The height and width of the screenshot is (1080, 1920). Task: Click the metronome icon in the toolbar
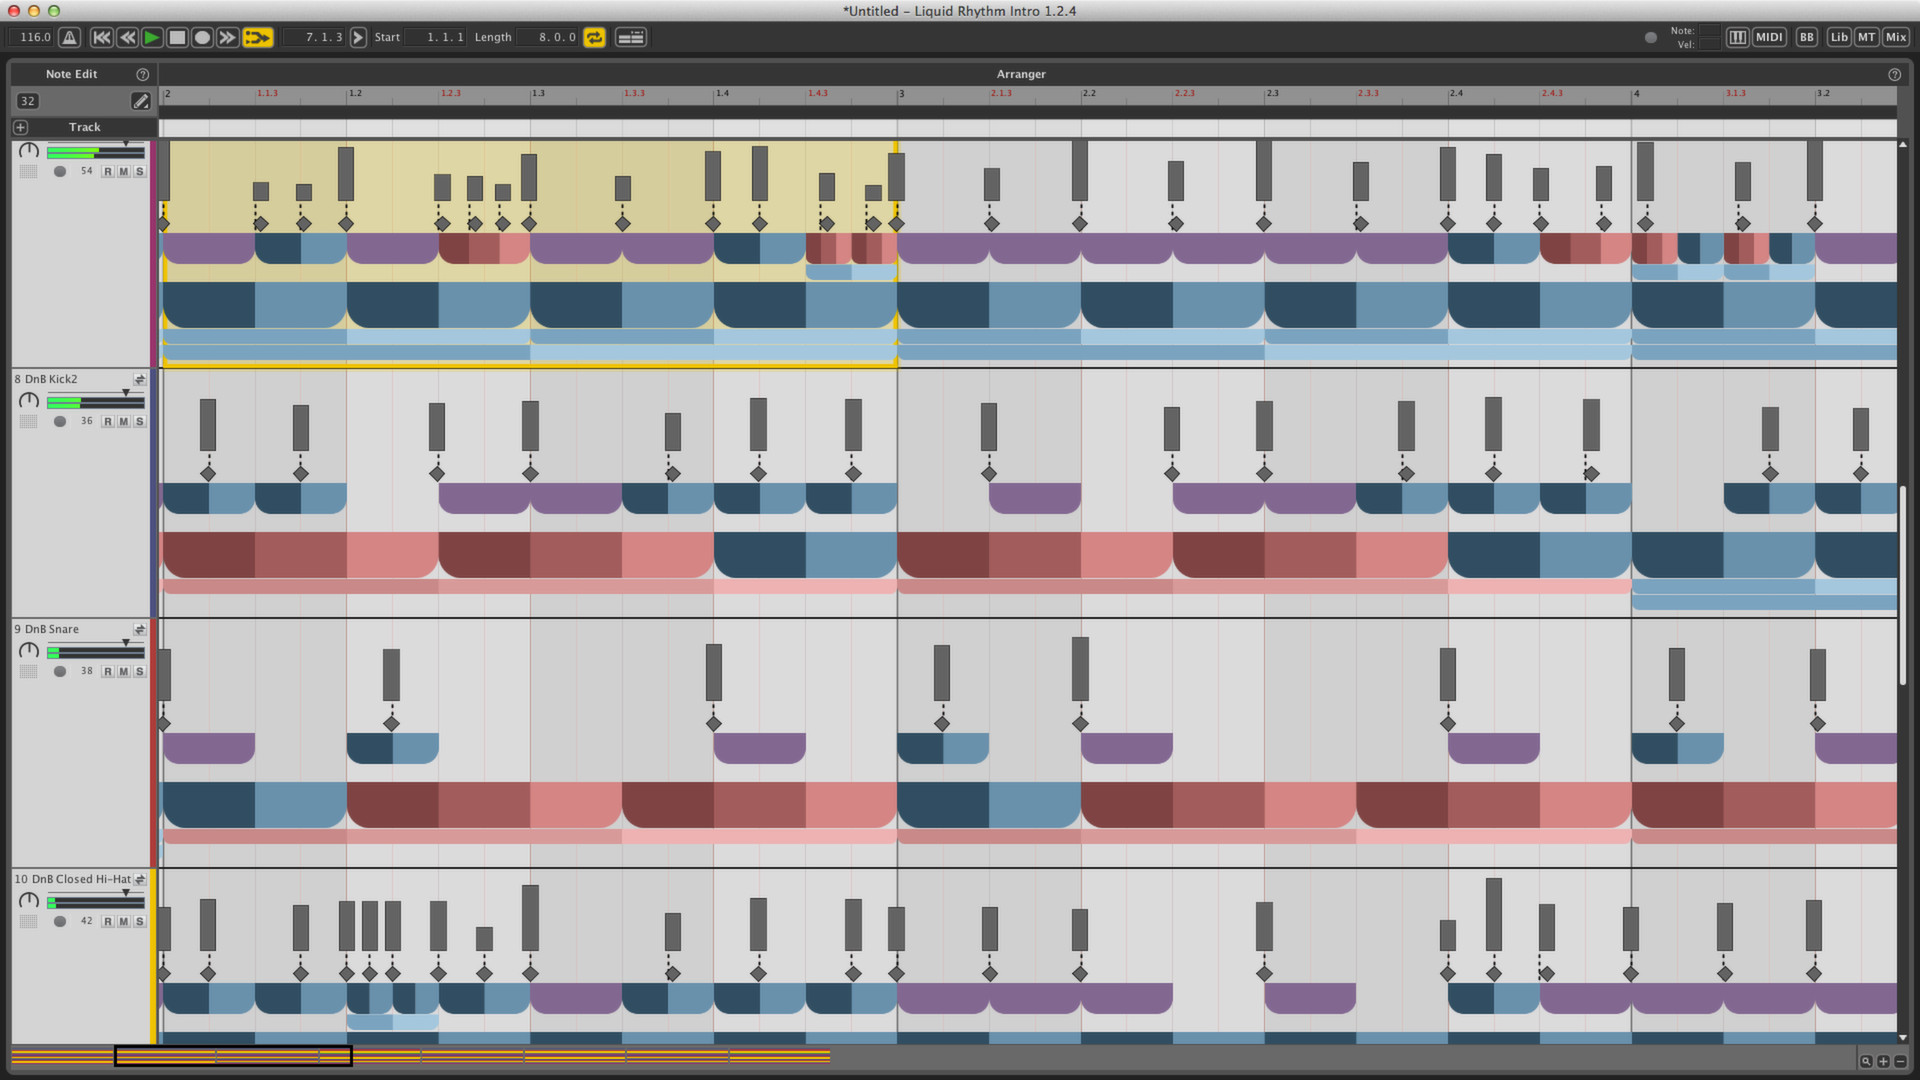(67, 36)
